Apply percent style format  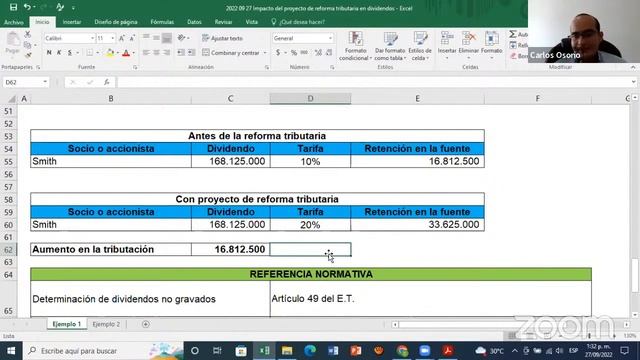[x=293, y=53]
